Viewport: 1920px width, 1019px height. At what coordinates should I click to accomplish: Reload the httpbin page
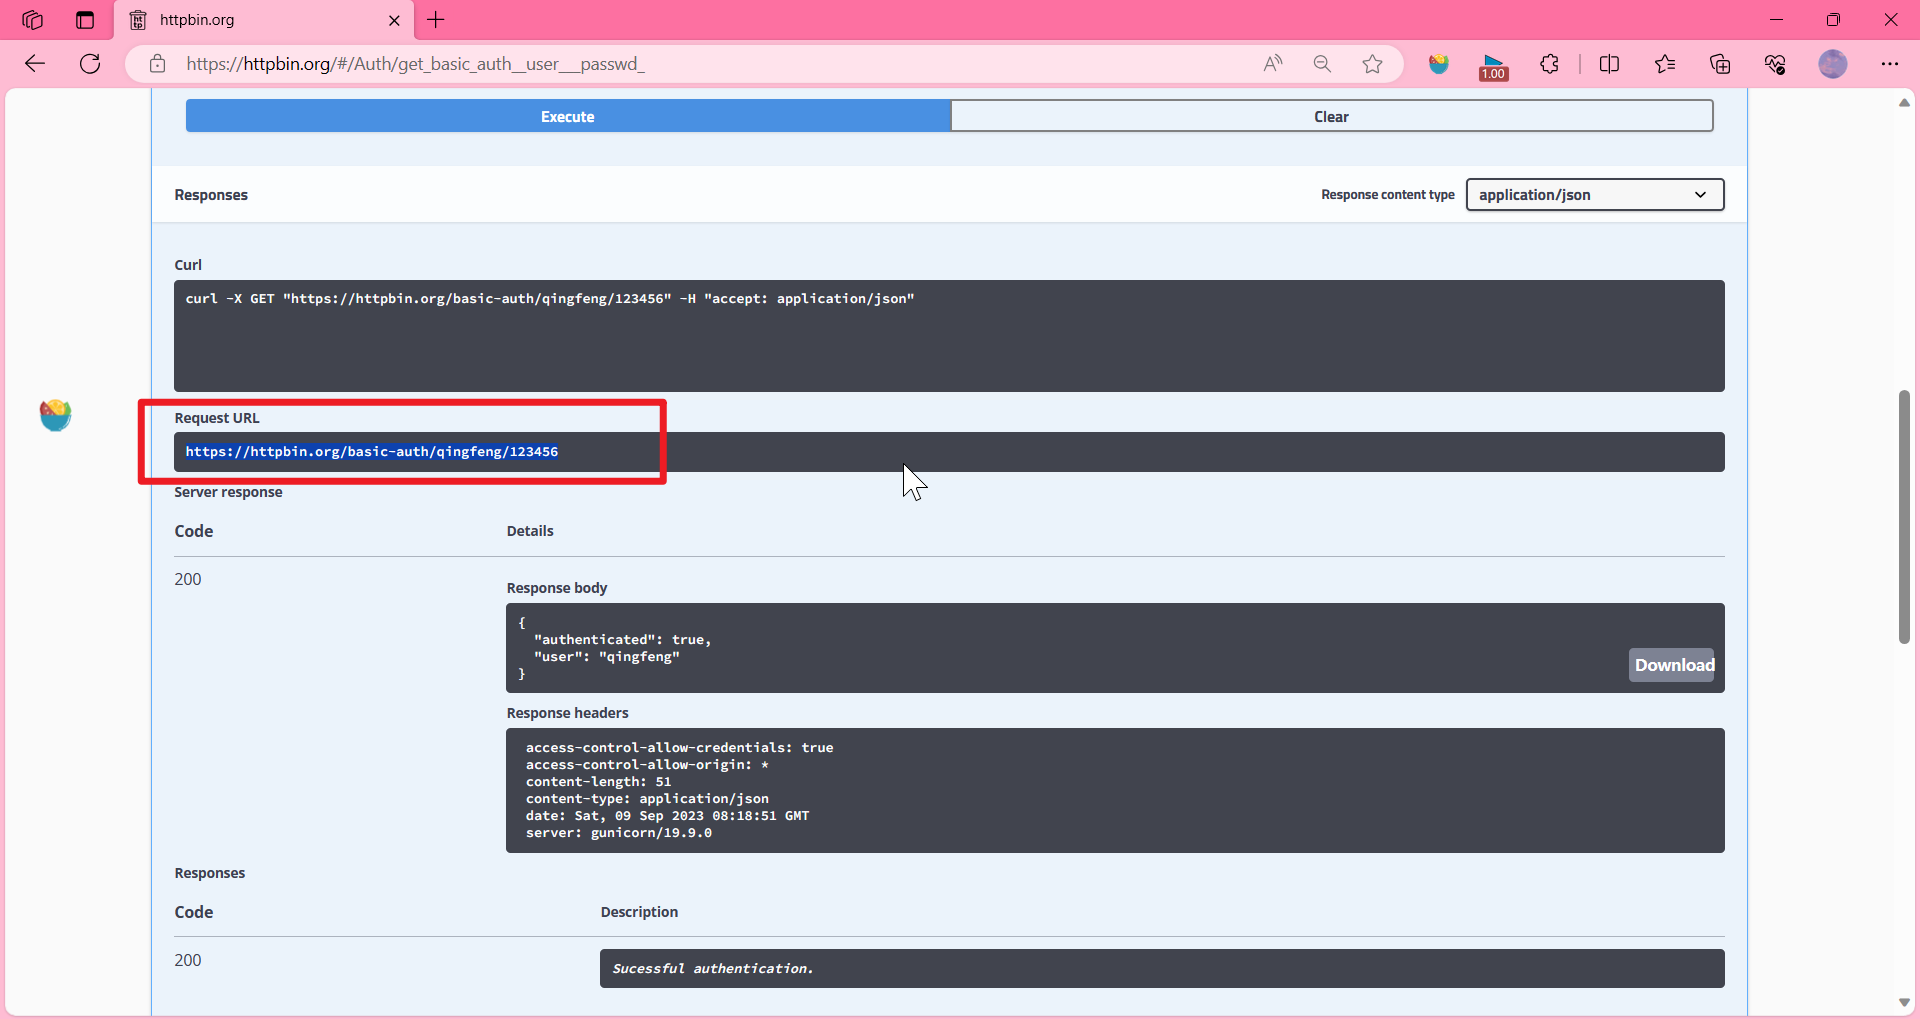(x=90, y=64)
